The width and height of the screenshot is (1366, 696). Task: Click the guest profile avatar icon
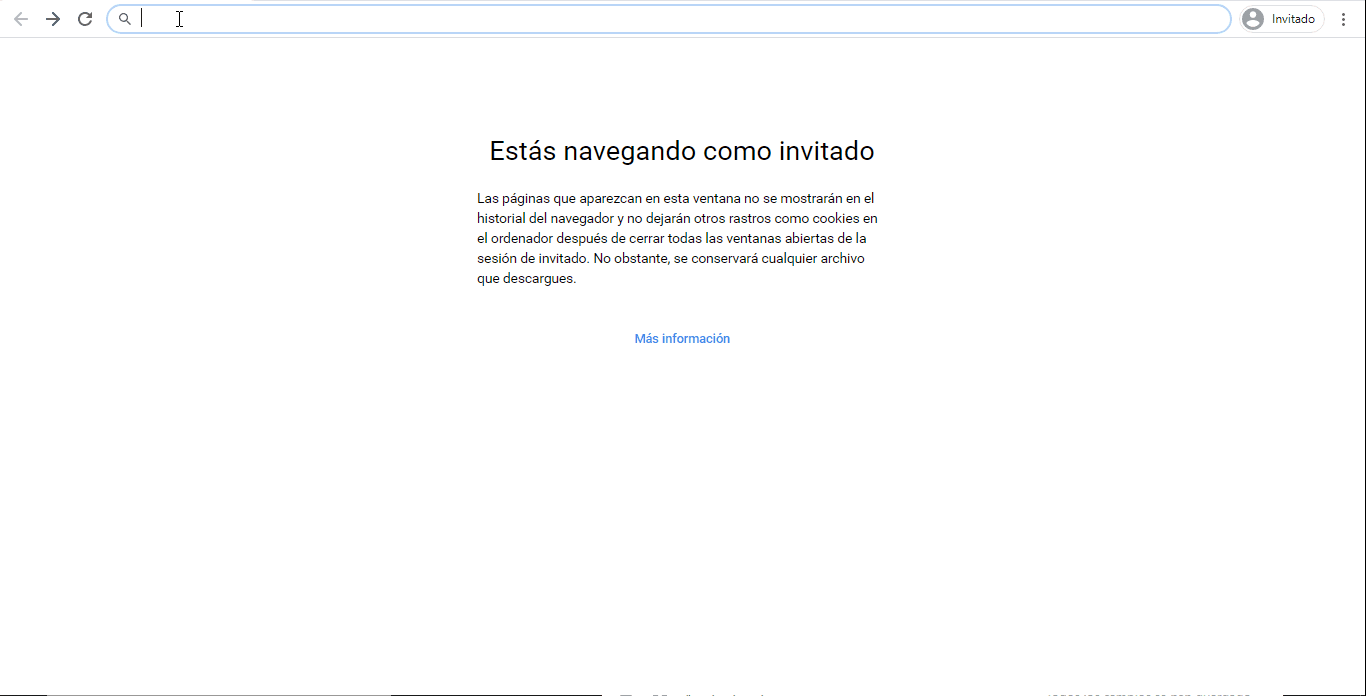(x=1253, y=18)
